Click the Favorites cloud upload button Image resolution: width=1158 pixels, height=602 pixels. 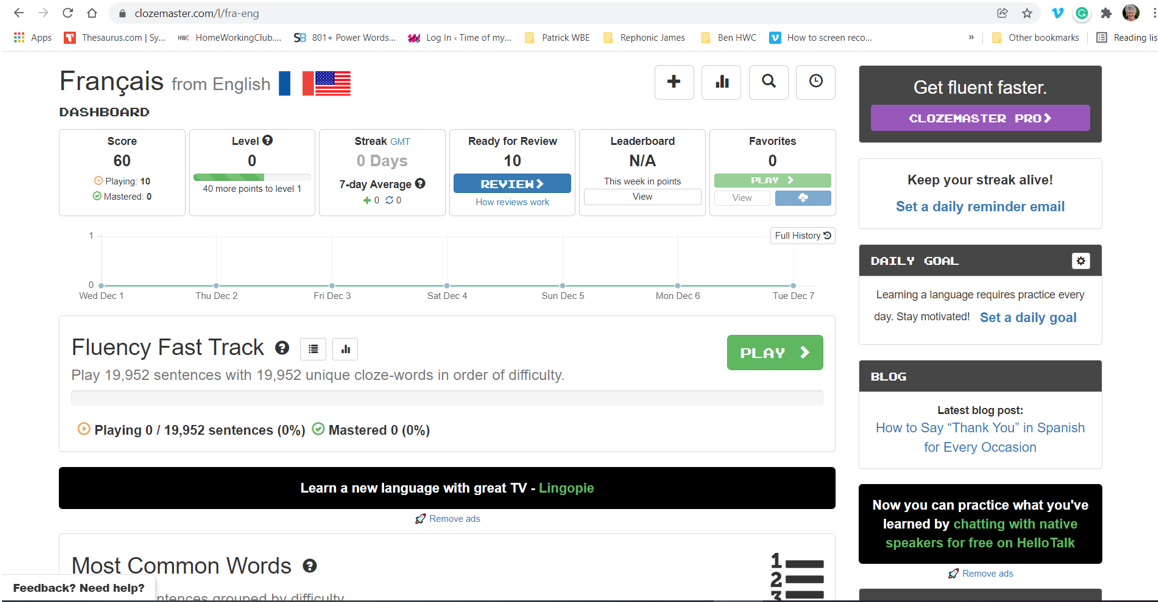click(x=803, y=198)
